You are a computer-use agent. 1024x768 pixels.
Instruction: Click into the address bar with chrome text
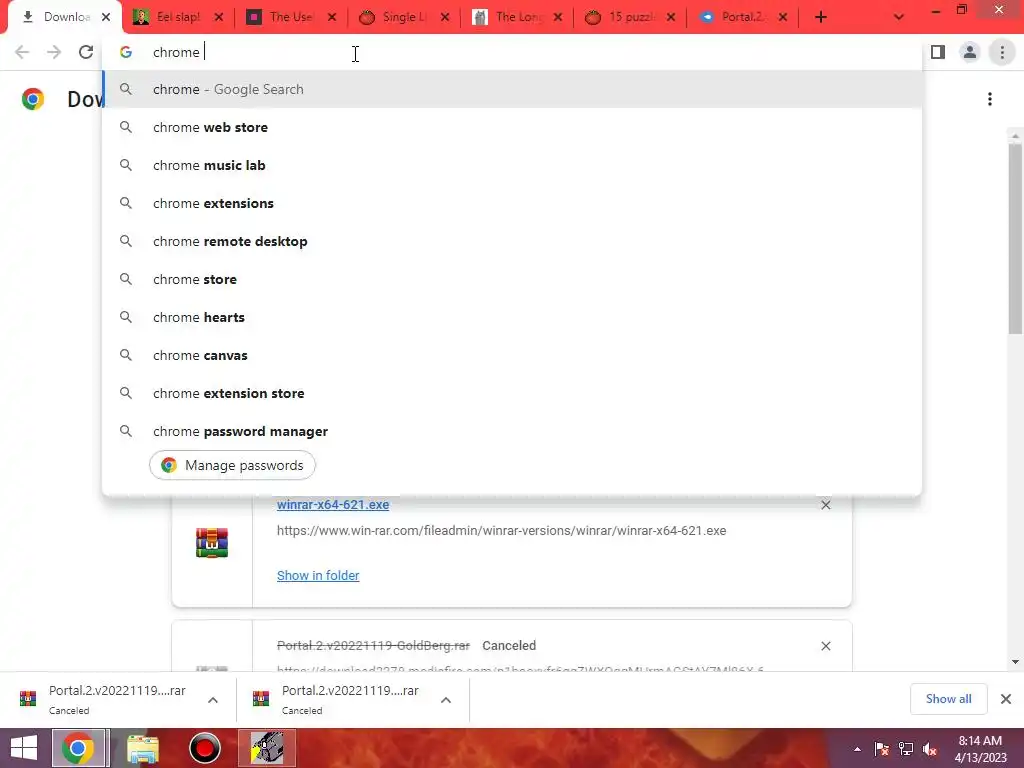coord(512,52)
